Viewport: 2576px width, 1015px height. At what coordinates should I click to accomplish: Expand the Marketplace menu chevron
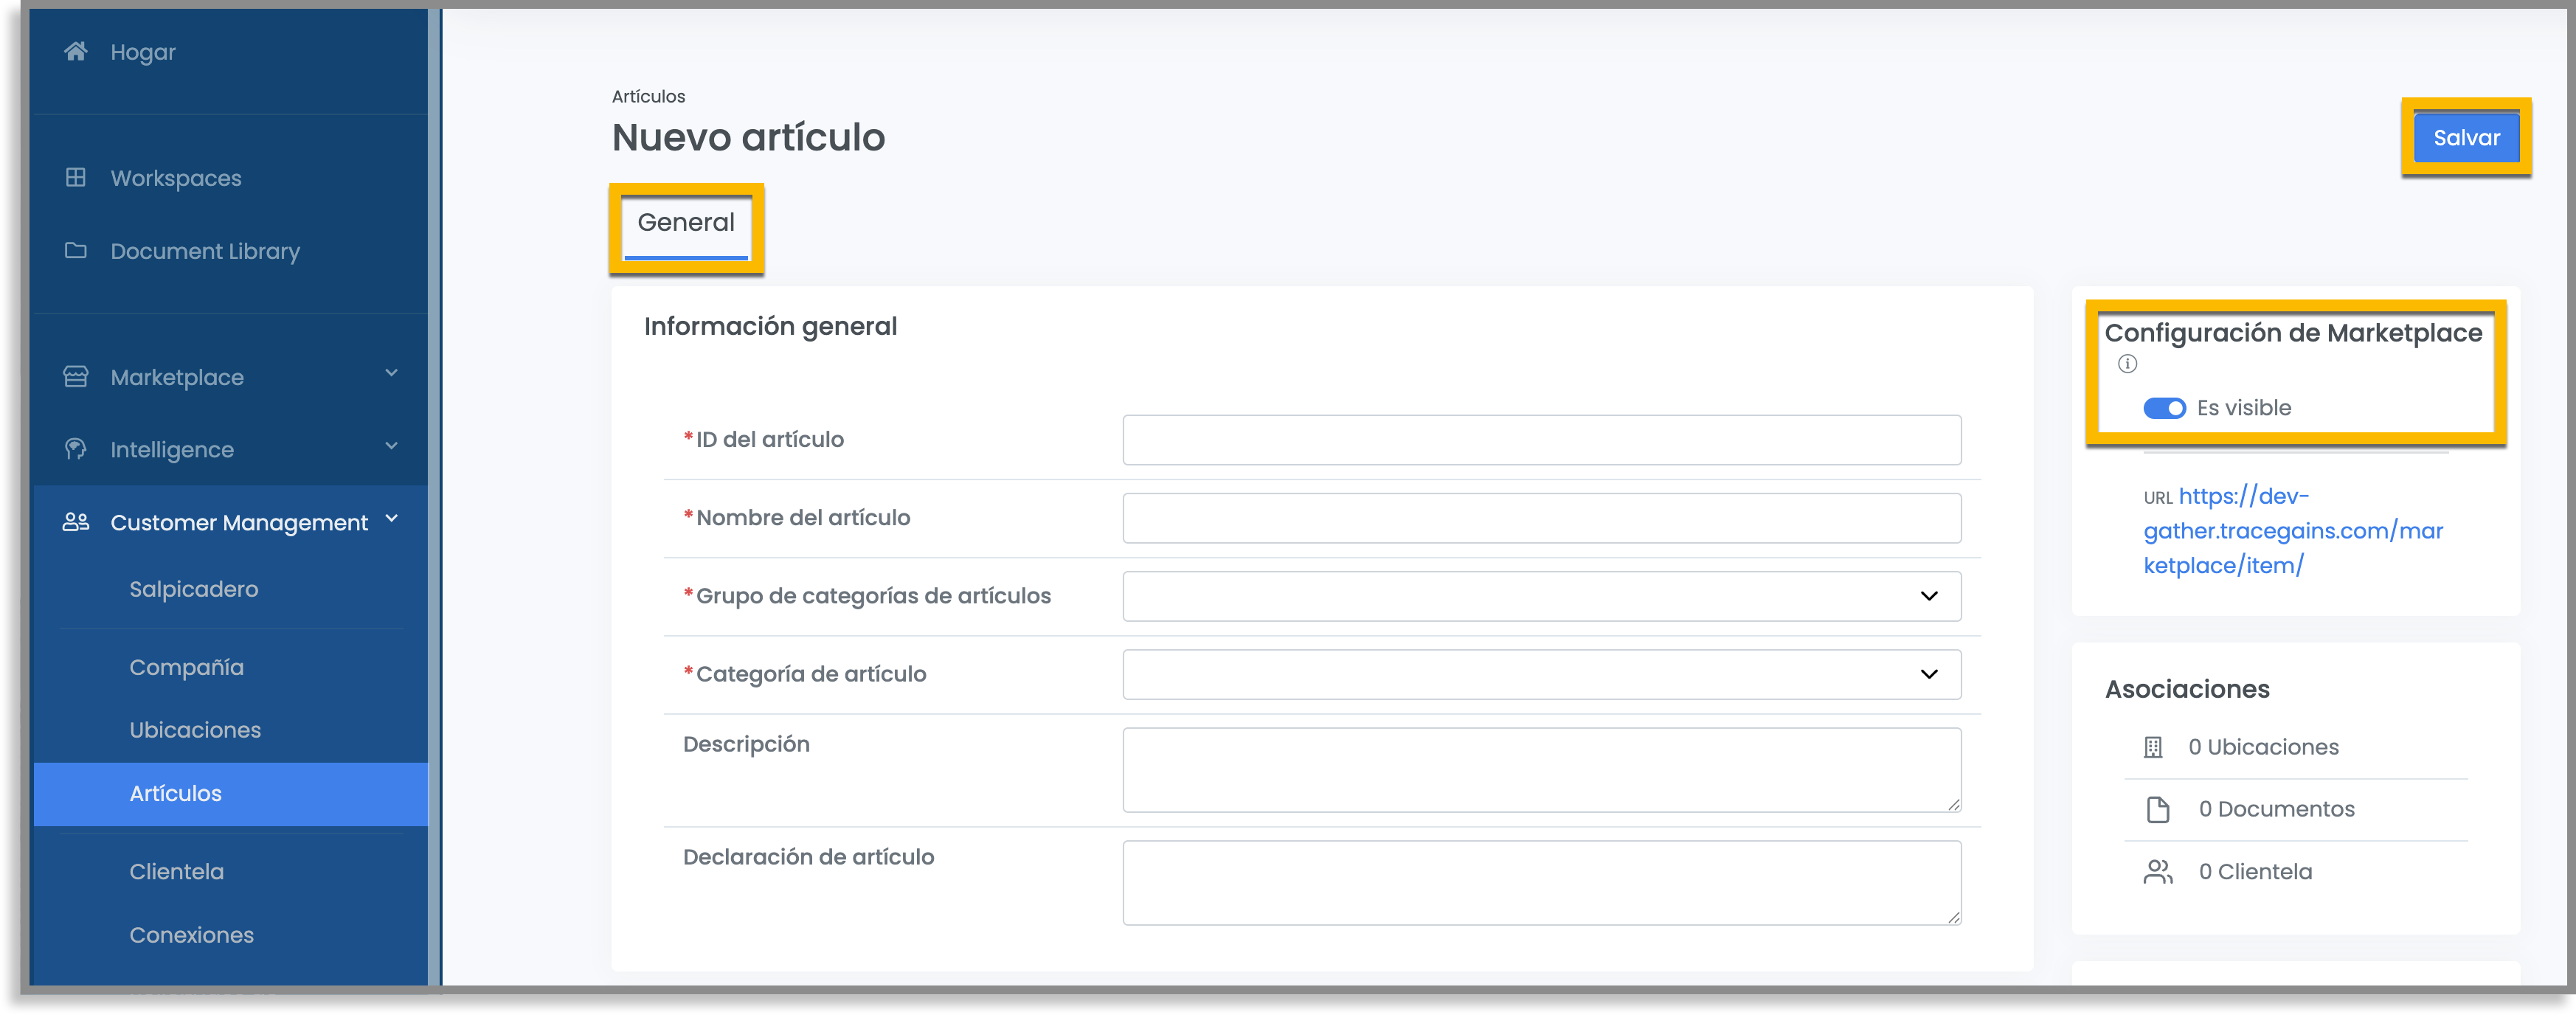[x=392, y=373]
